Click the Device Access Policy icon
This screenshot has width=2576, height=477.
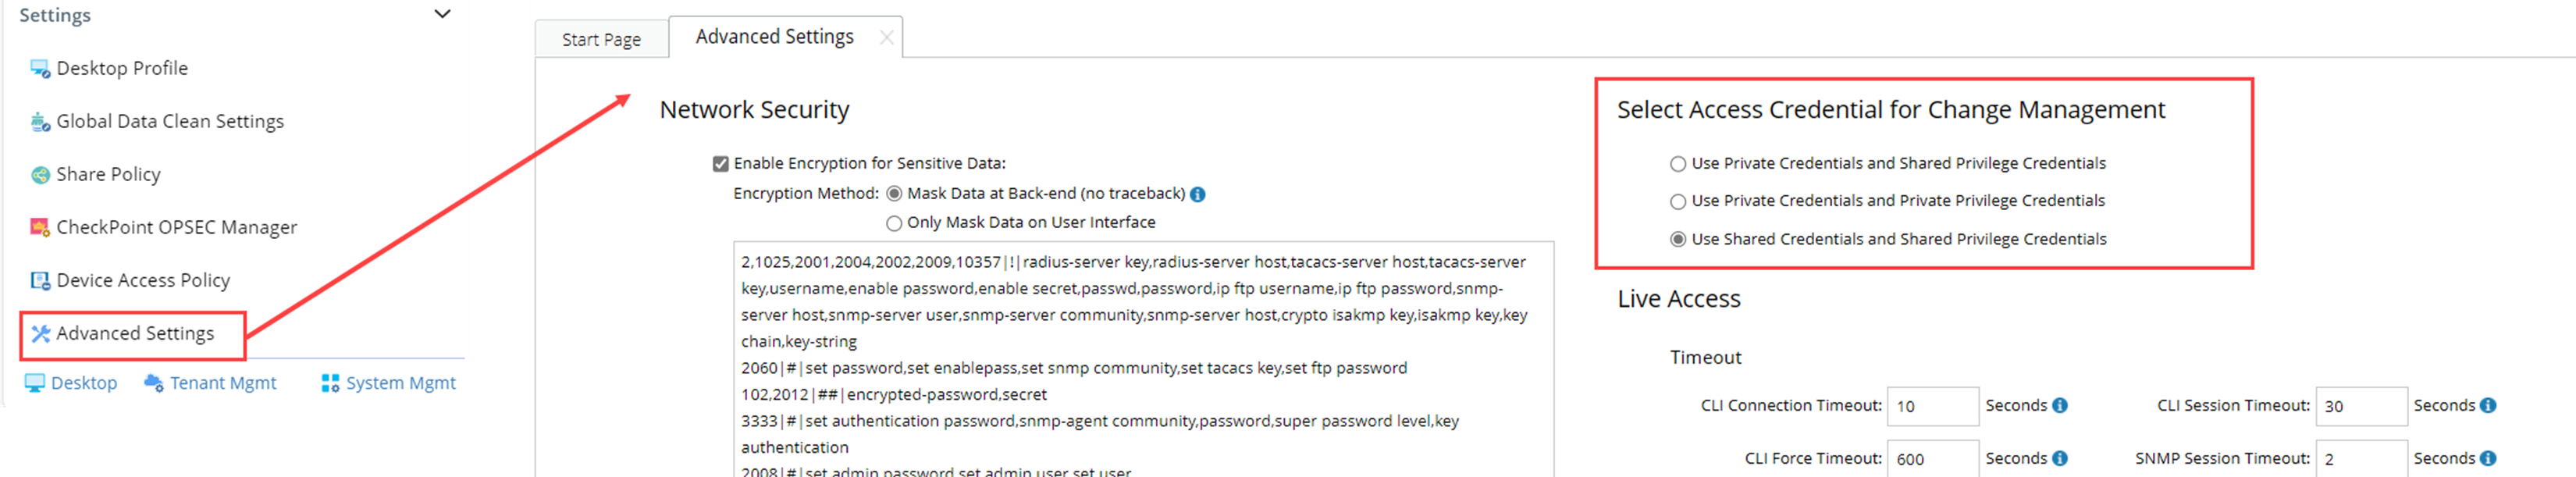pyautogui.click(x=40, y=281)
